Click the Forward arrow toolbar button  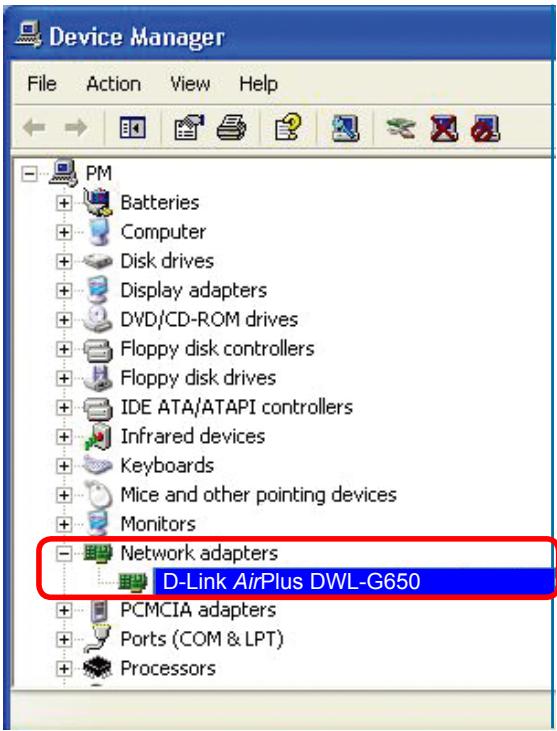point(76,127)
